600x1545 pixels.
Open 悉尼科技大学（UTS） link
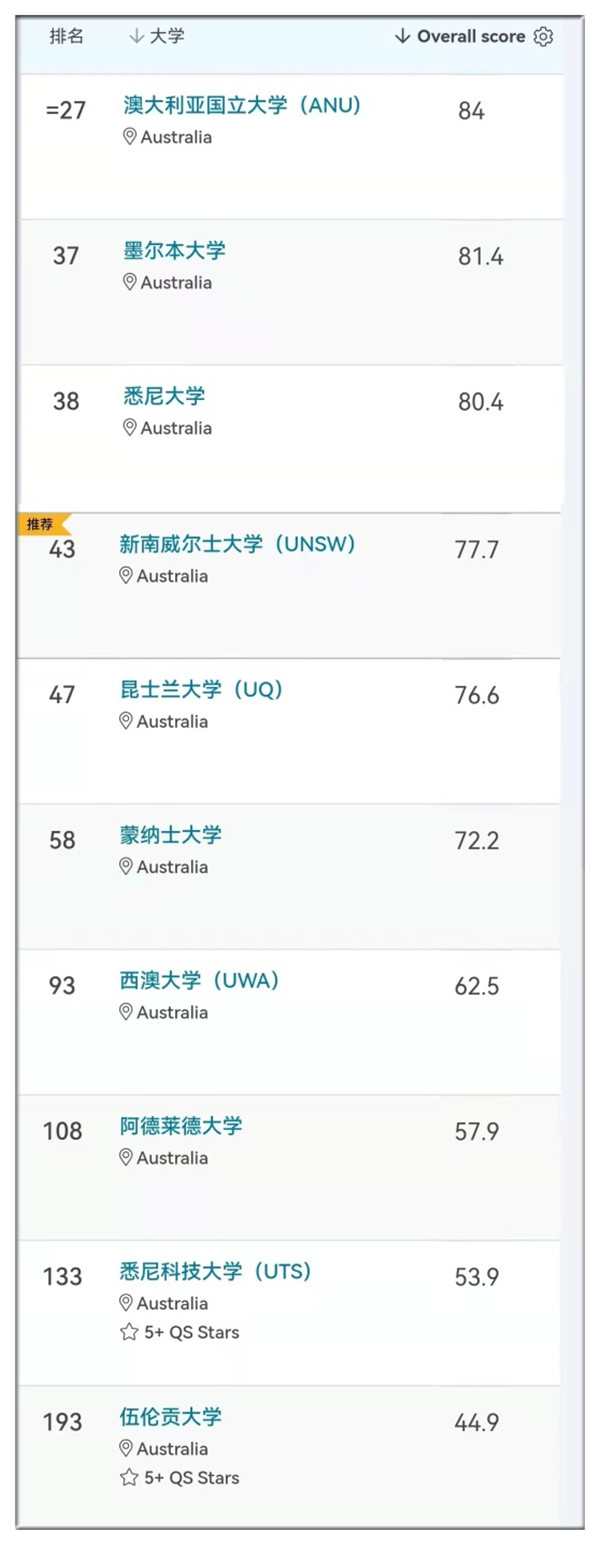click(216, 1272)
